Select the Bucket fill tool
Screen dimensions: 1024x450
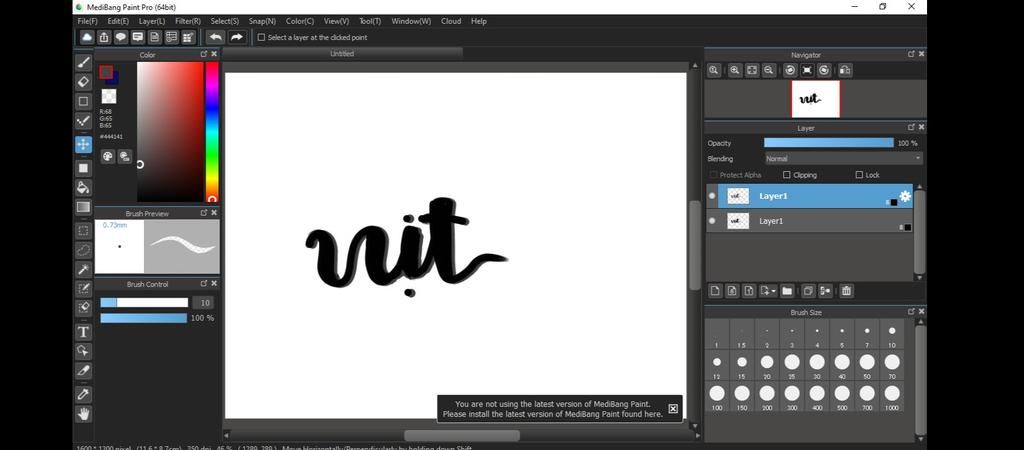(x=83, y=187)
